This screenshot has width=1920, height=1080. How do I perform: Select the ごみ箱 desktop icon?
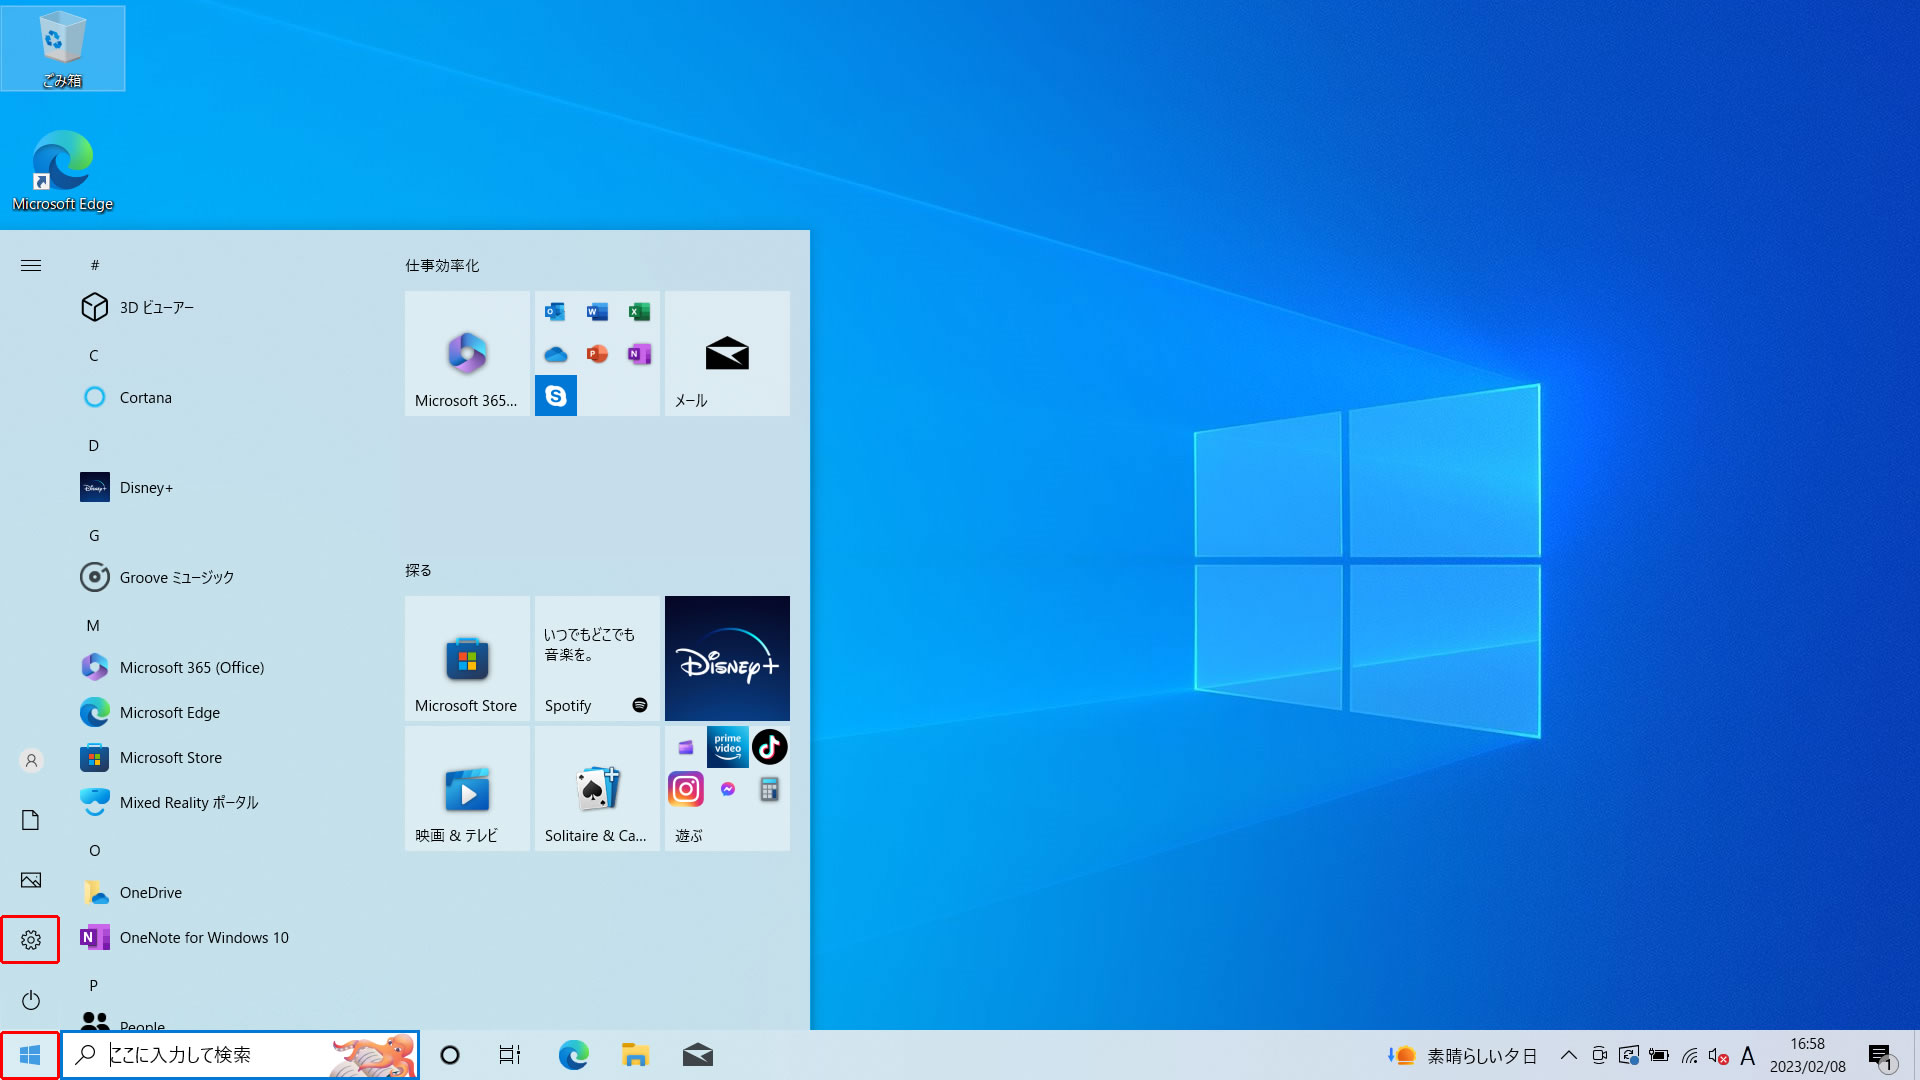pyautogui.click(x=62, y=49)
